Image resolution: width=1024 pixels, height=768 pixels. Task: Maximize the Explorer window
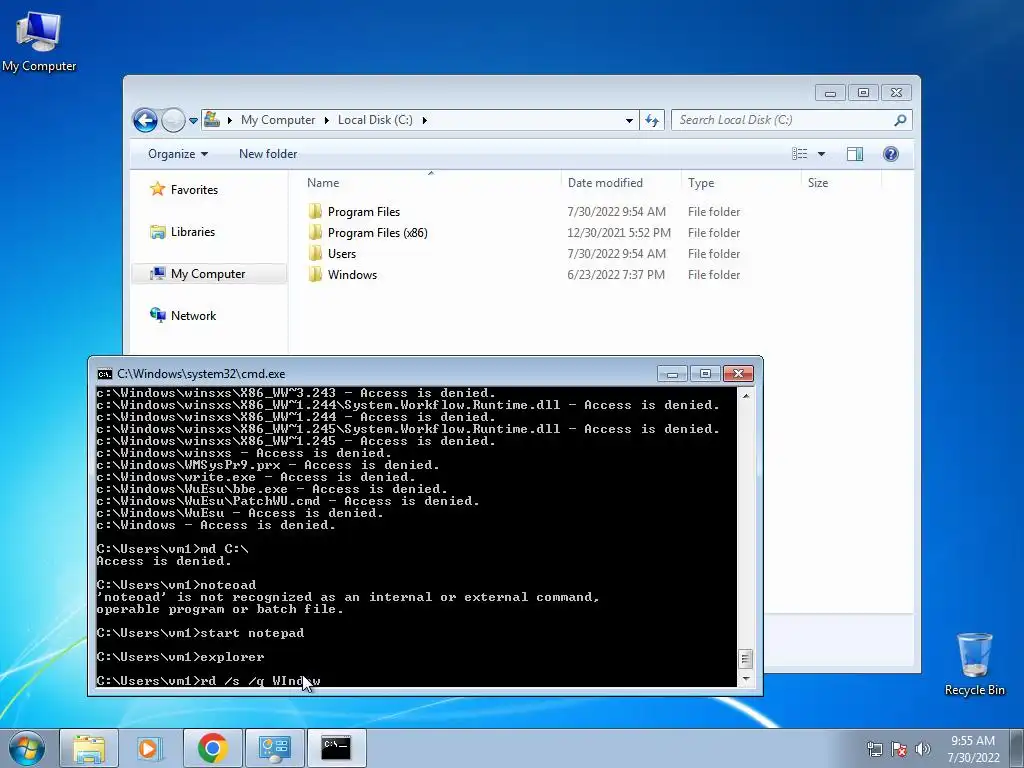pos(863,93)
